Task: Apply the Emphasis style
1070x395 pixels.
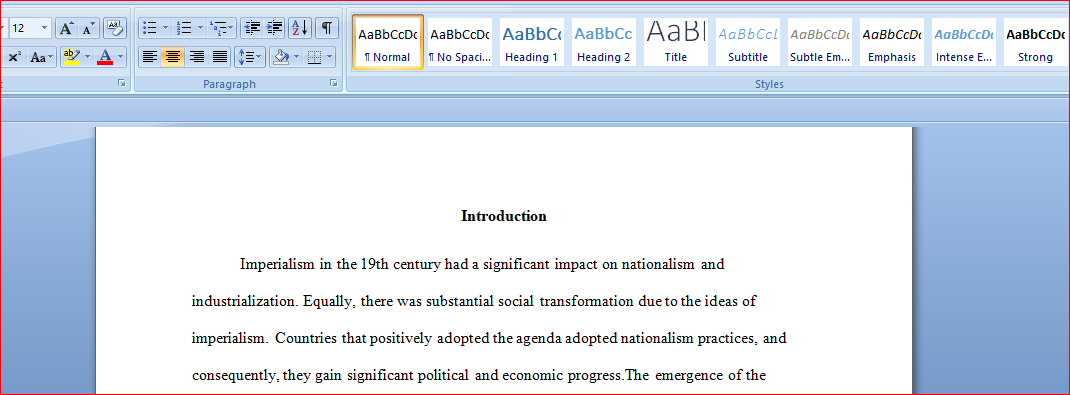Action: click(x=892, y=42)
